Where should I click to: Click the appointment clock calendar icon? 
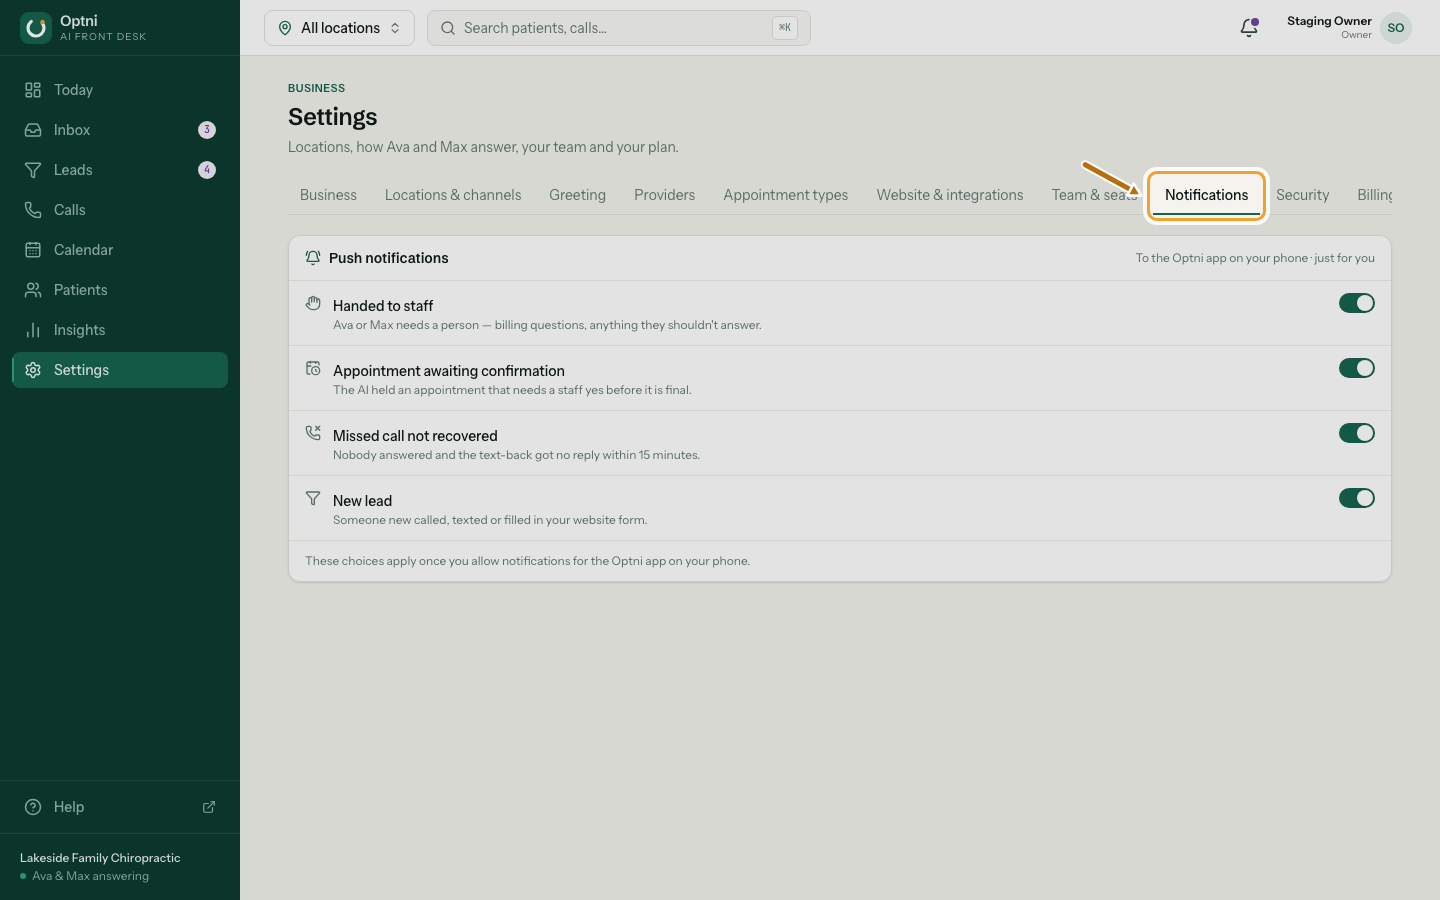point(313,368)
